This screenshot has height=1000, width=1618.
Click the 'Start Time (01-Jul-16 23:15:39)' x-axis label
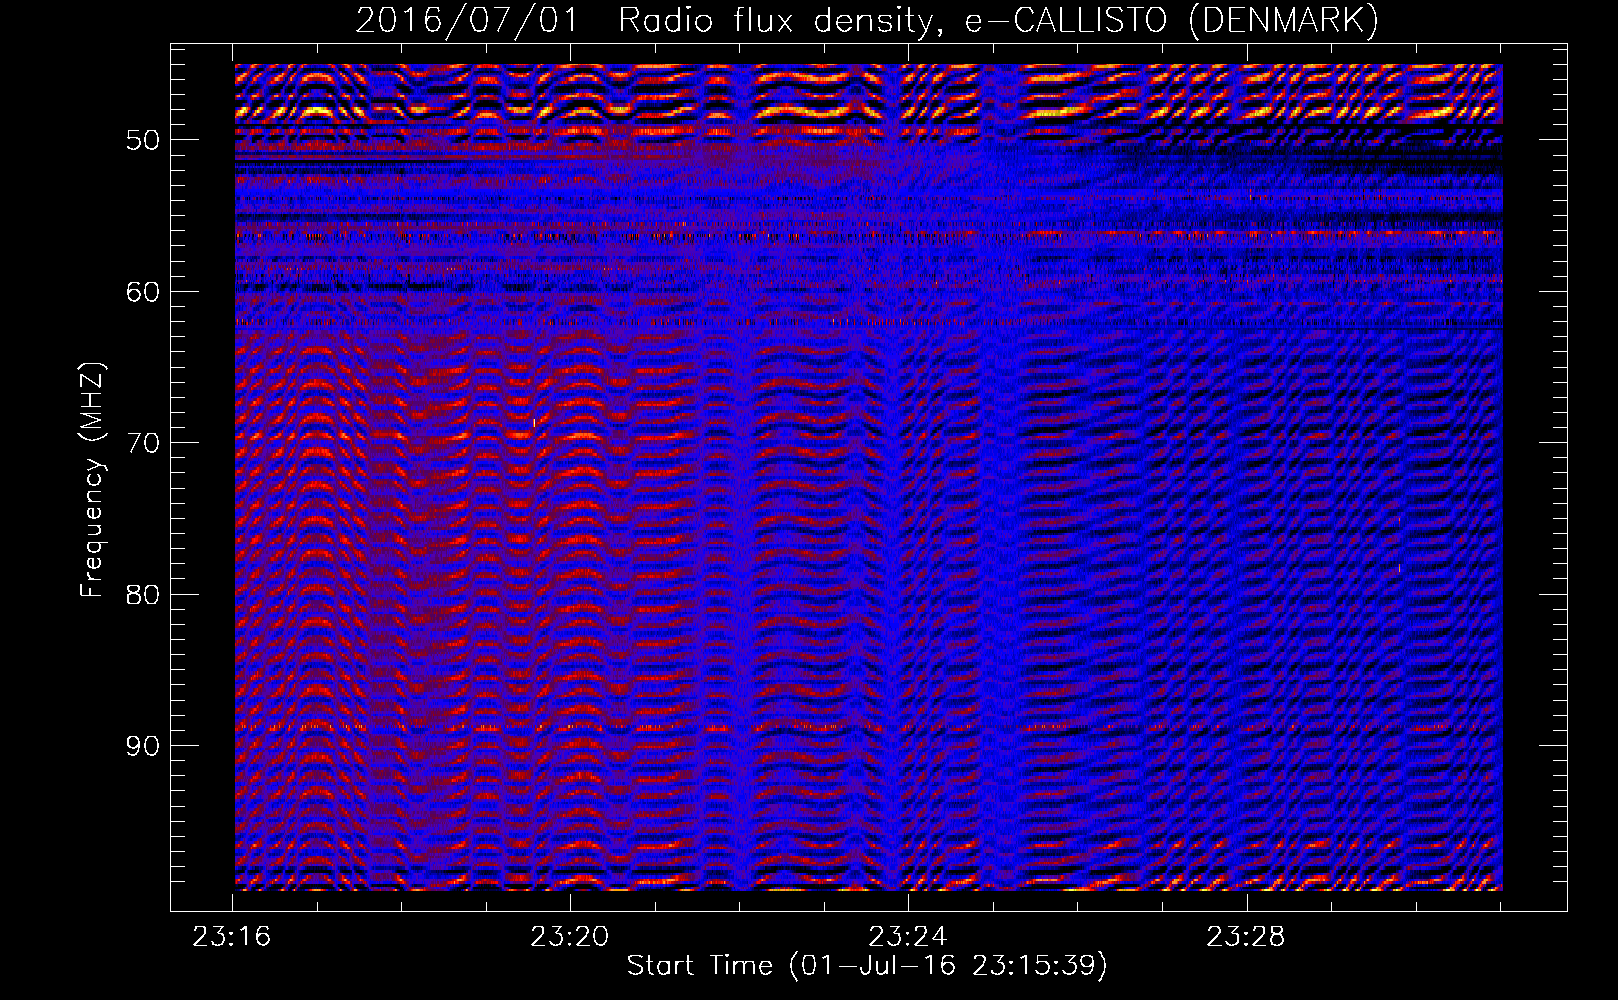pyautogui.click(x=867, y=966)
